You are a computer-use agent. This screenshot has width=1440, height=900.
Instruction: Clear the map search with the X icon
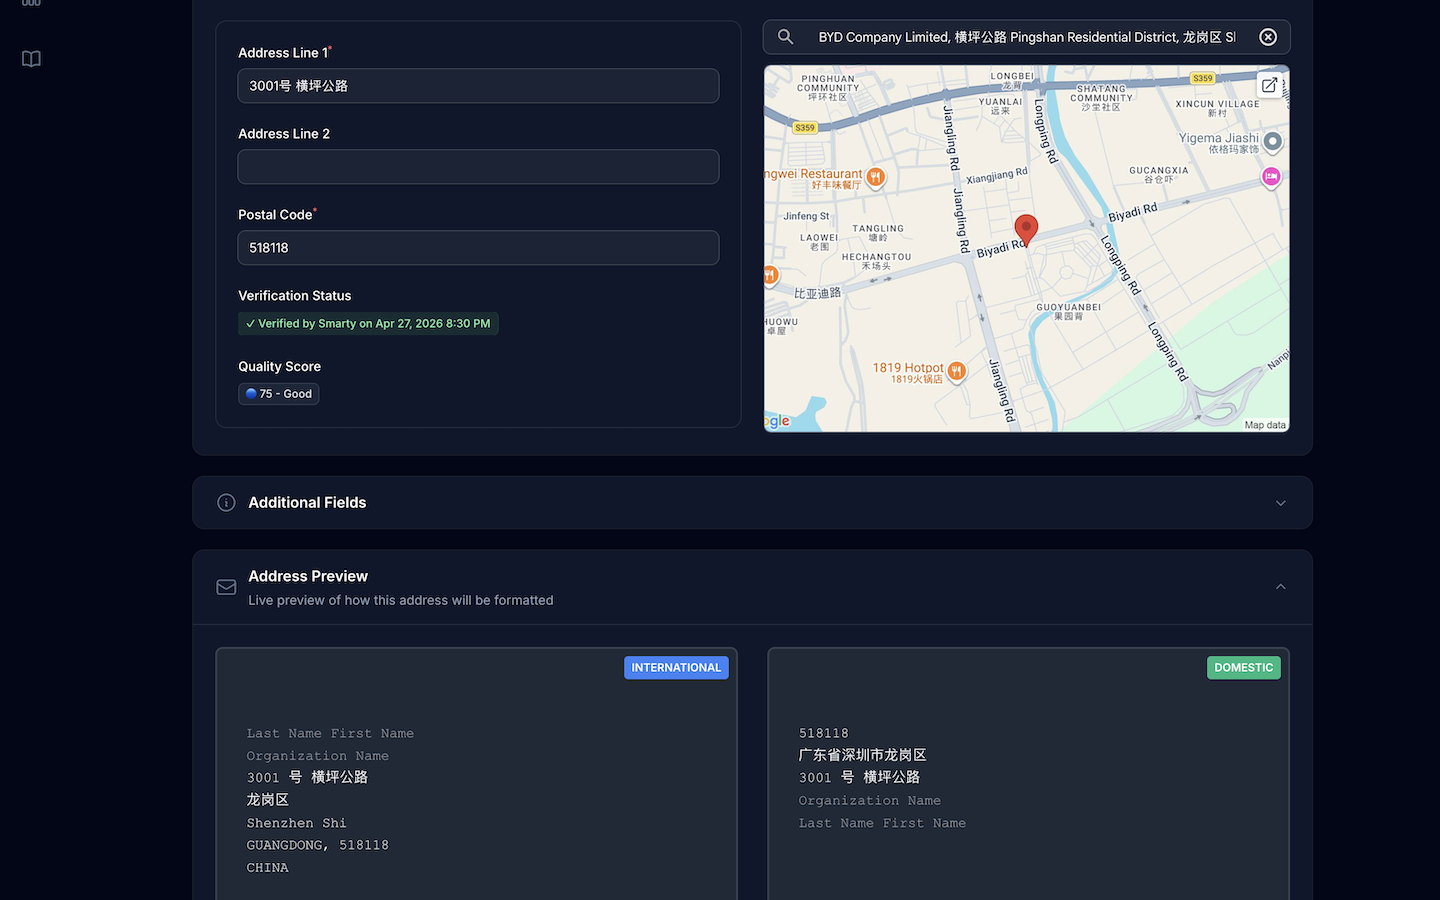(1268, 37)
